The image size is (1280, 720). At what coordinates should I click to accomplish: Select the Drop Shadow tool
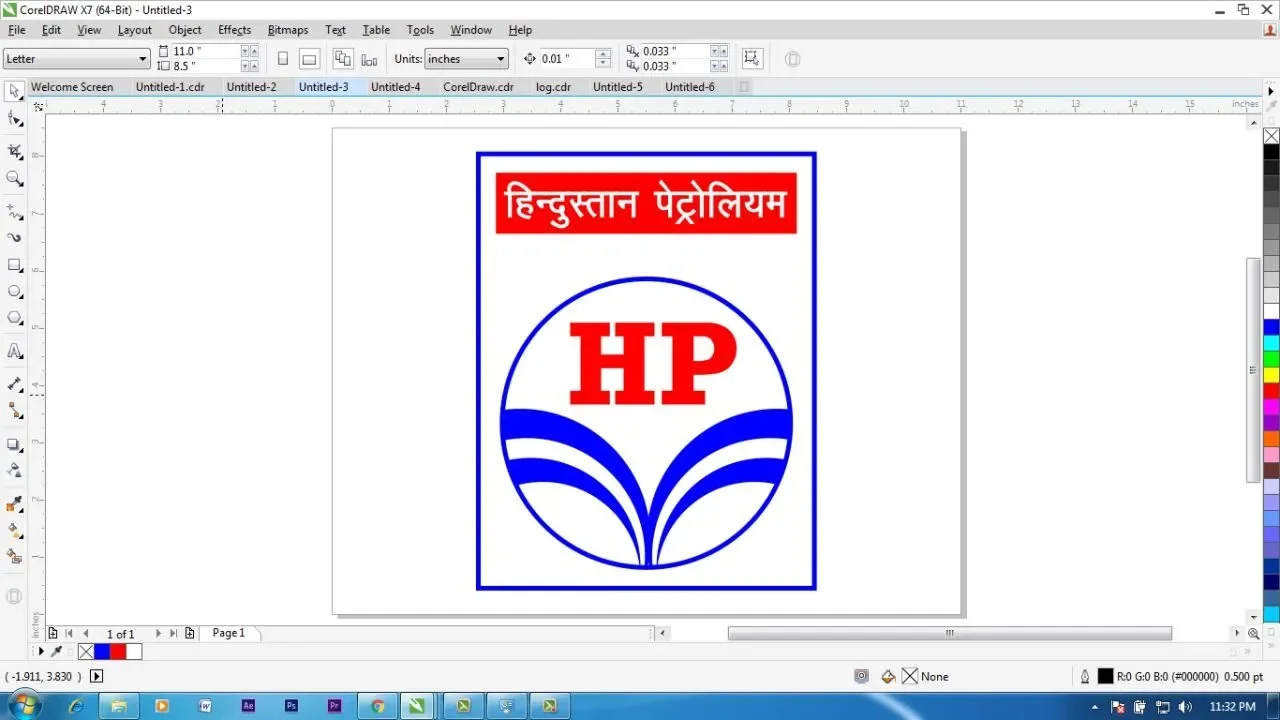[14, 444]
